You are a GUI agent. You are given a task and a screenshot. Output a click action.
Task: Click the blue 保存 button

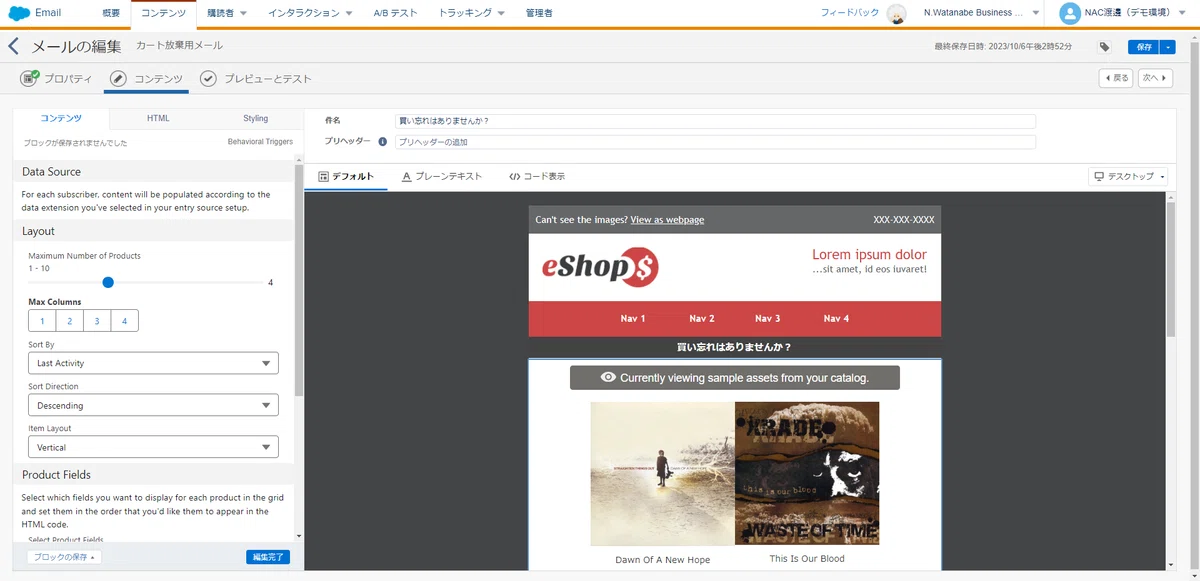point(1143,47)
